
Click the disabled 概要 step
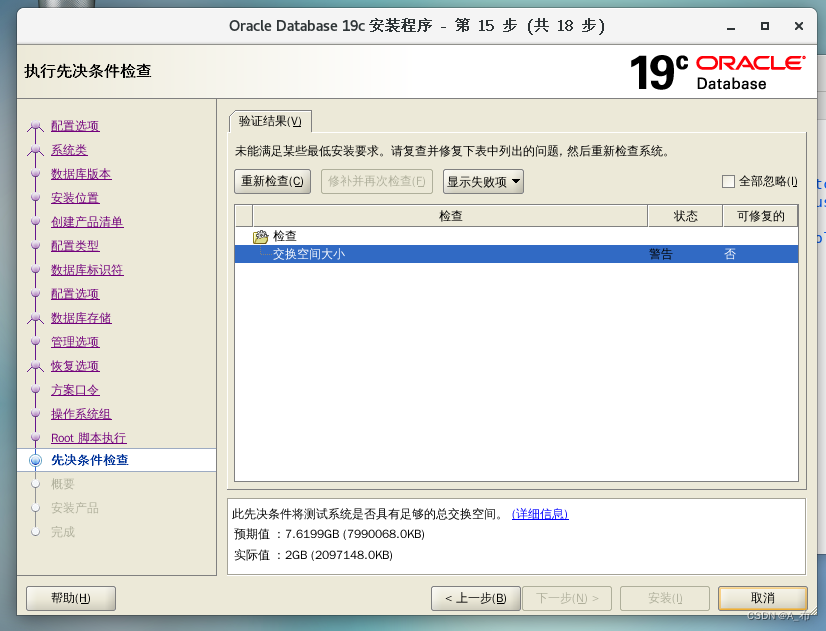63,484
